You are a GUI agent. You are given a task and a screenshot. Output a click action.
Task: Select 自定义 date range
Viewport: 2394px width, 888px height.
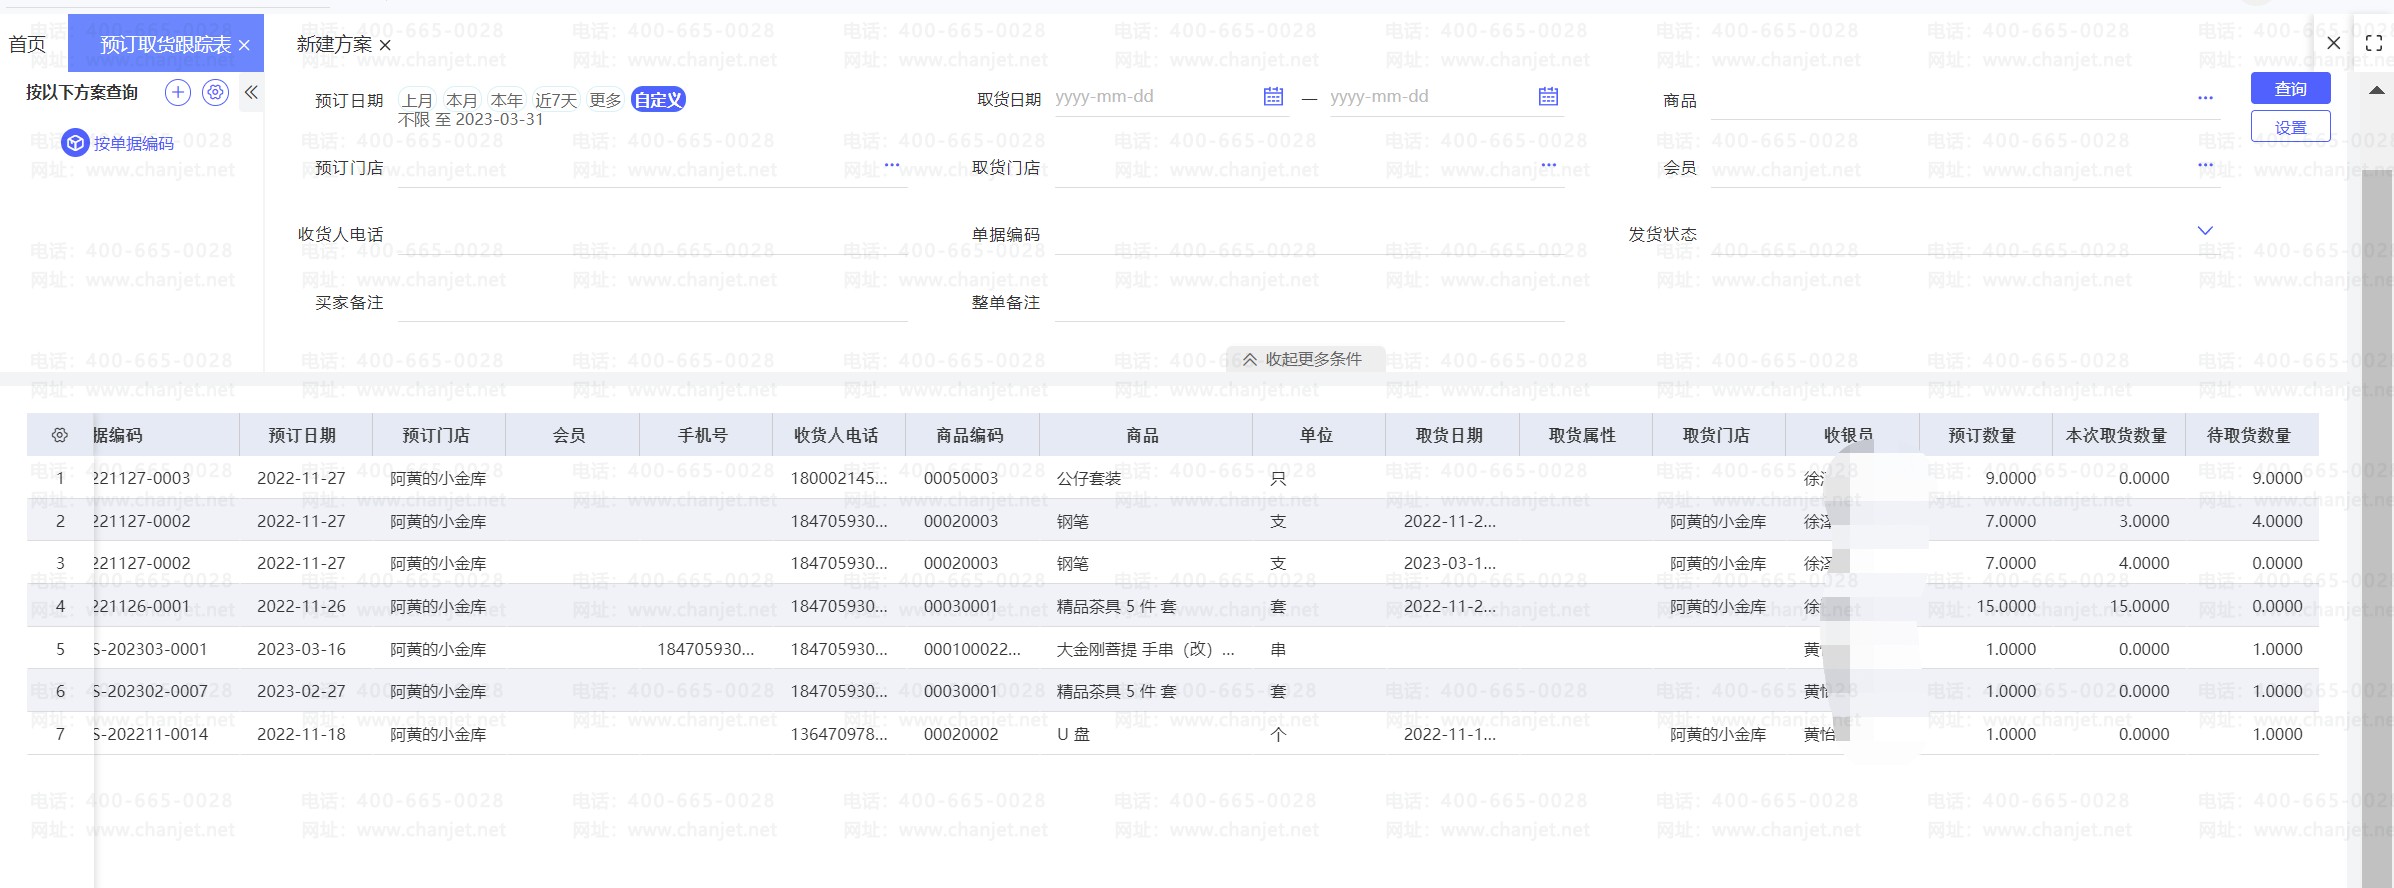click(658, 100)
